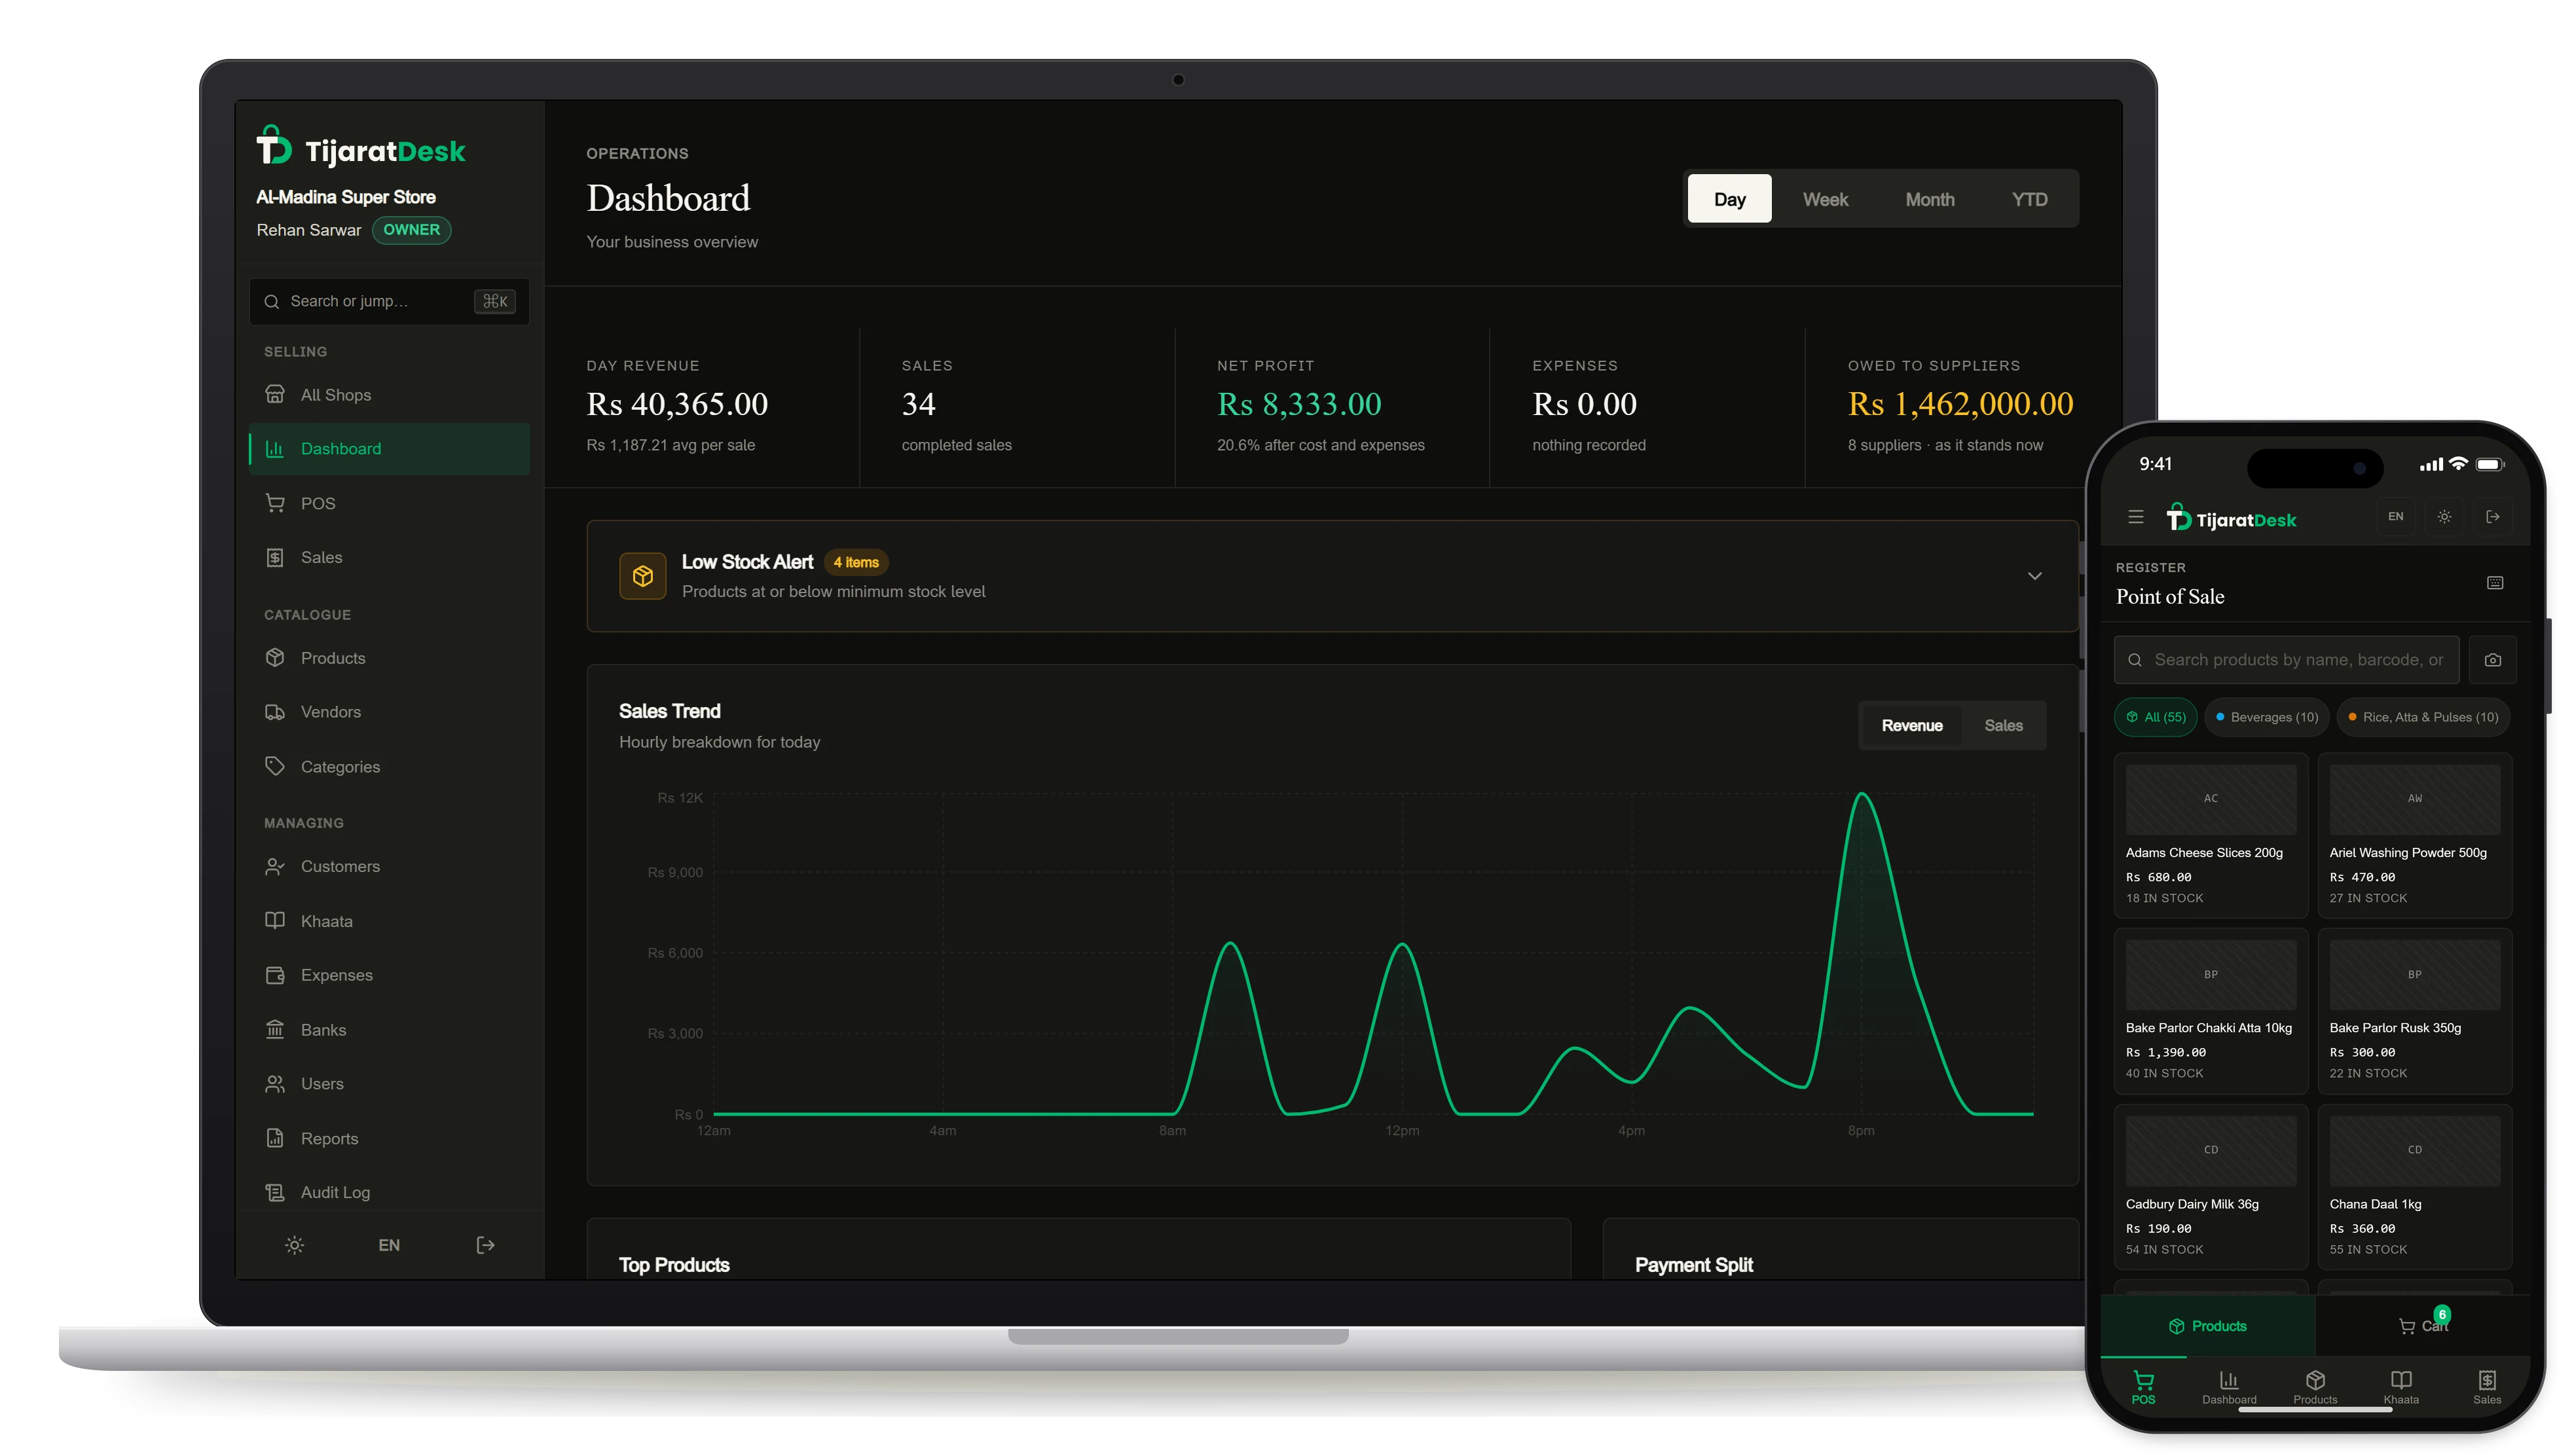
Task: Open Expenses page
Action: point(389,975)
